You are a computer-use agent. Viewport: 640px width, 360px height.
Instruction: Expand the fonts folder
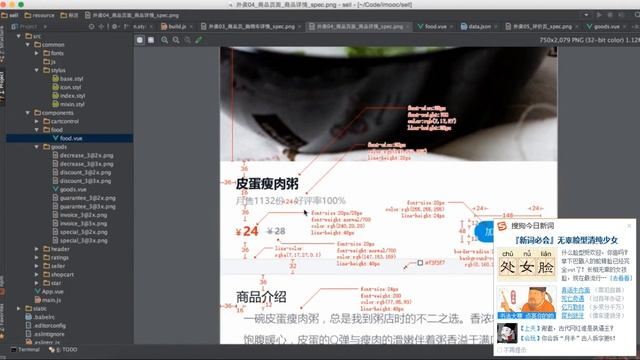click(x=37, y=53)
